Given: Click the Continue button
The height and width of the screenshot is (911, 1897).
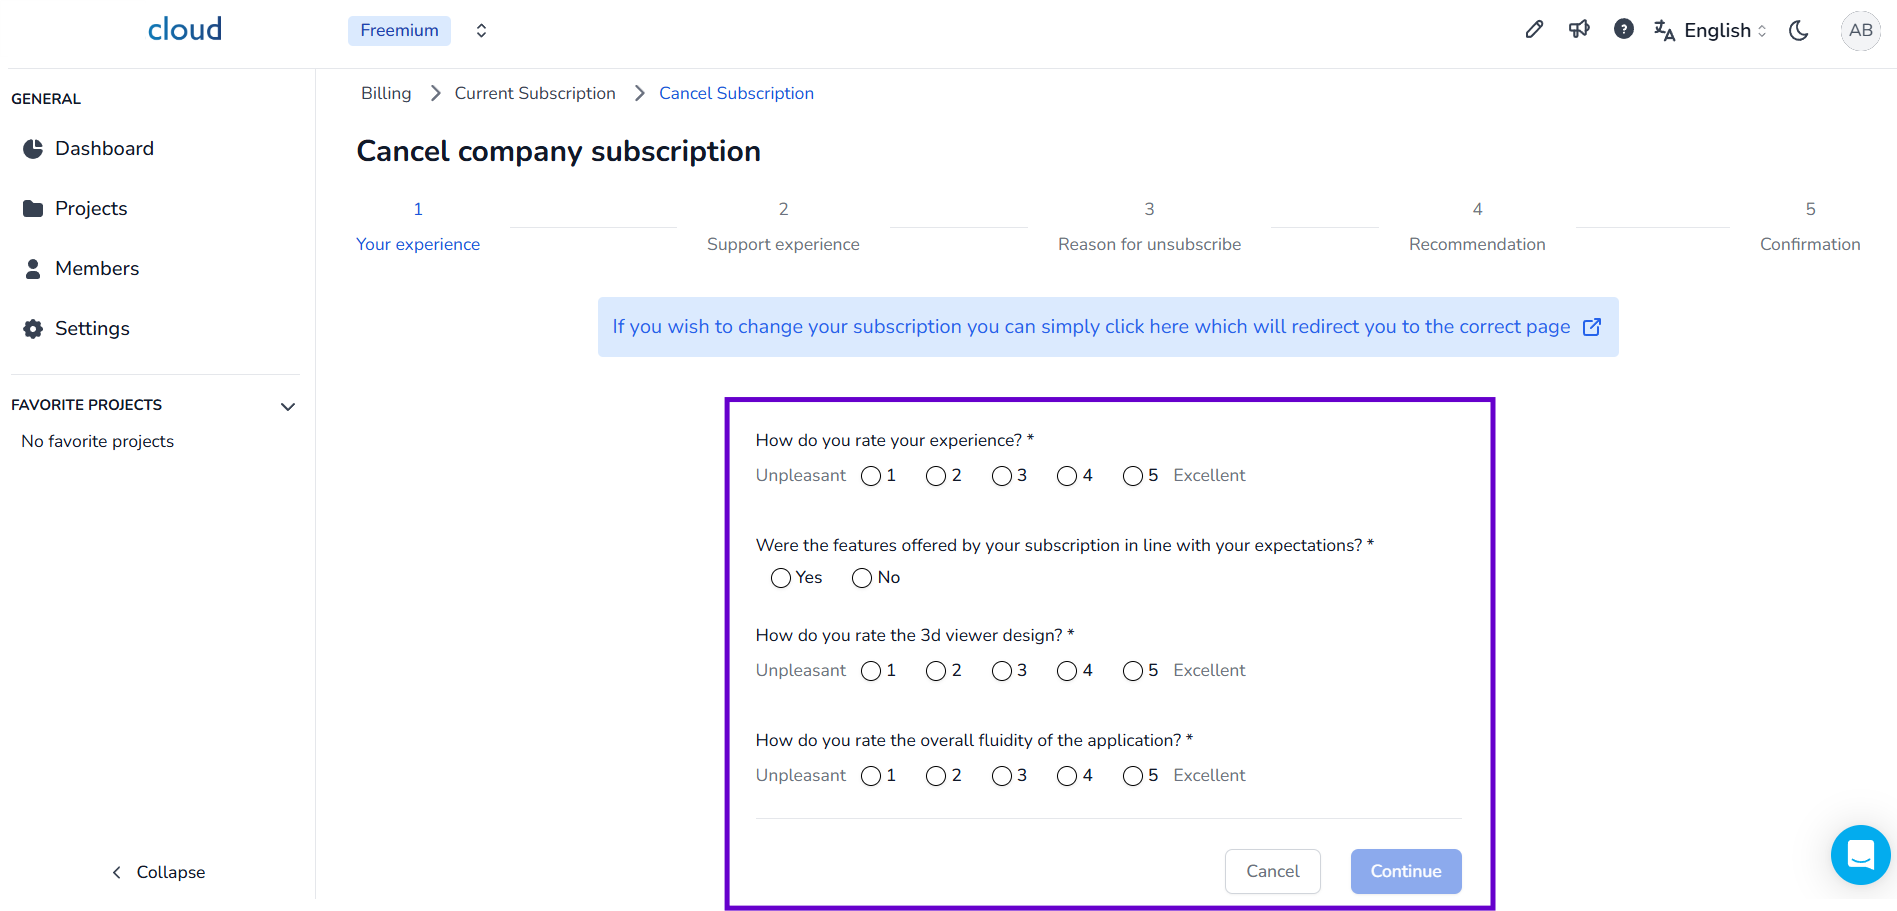Looking at the screenshot, I should (1405, 871).
